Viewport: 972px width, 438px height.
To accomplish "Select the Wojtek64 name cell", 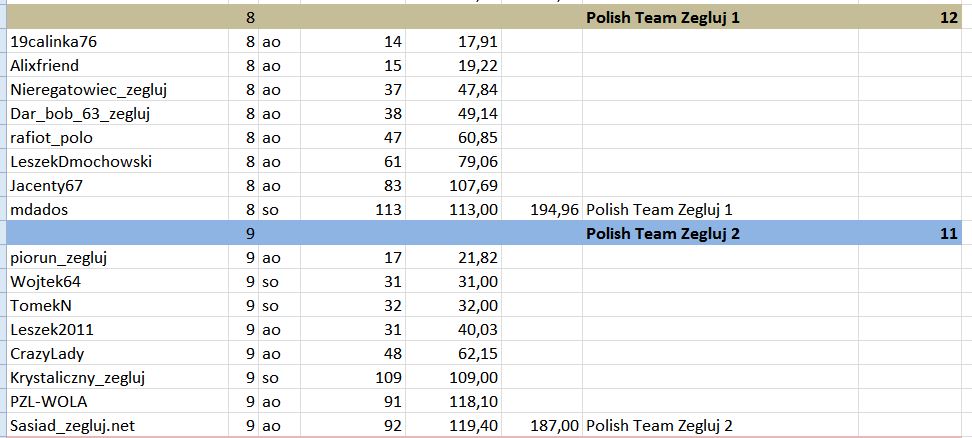I will coord(117,282).
